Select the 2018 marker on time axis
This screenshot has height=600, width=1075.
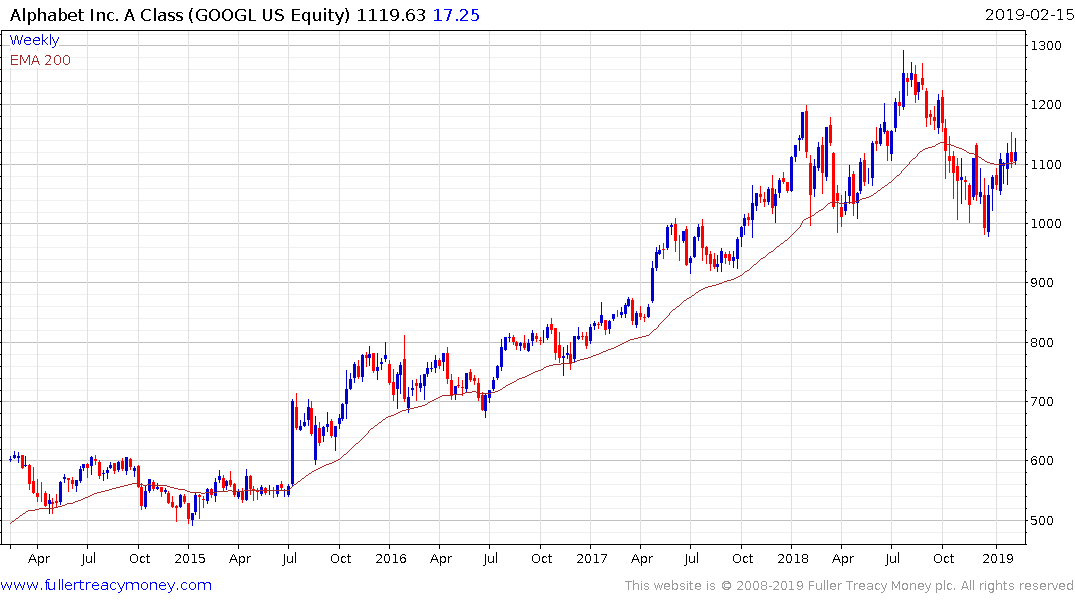pos(793,558)
